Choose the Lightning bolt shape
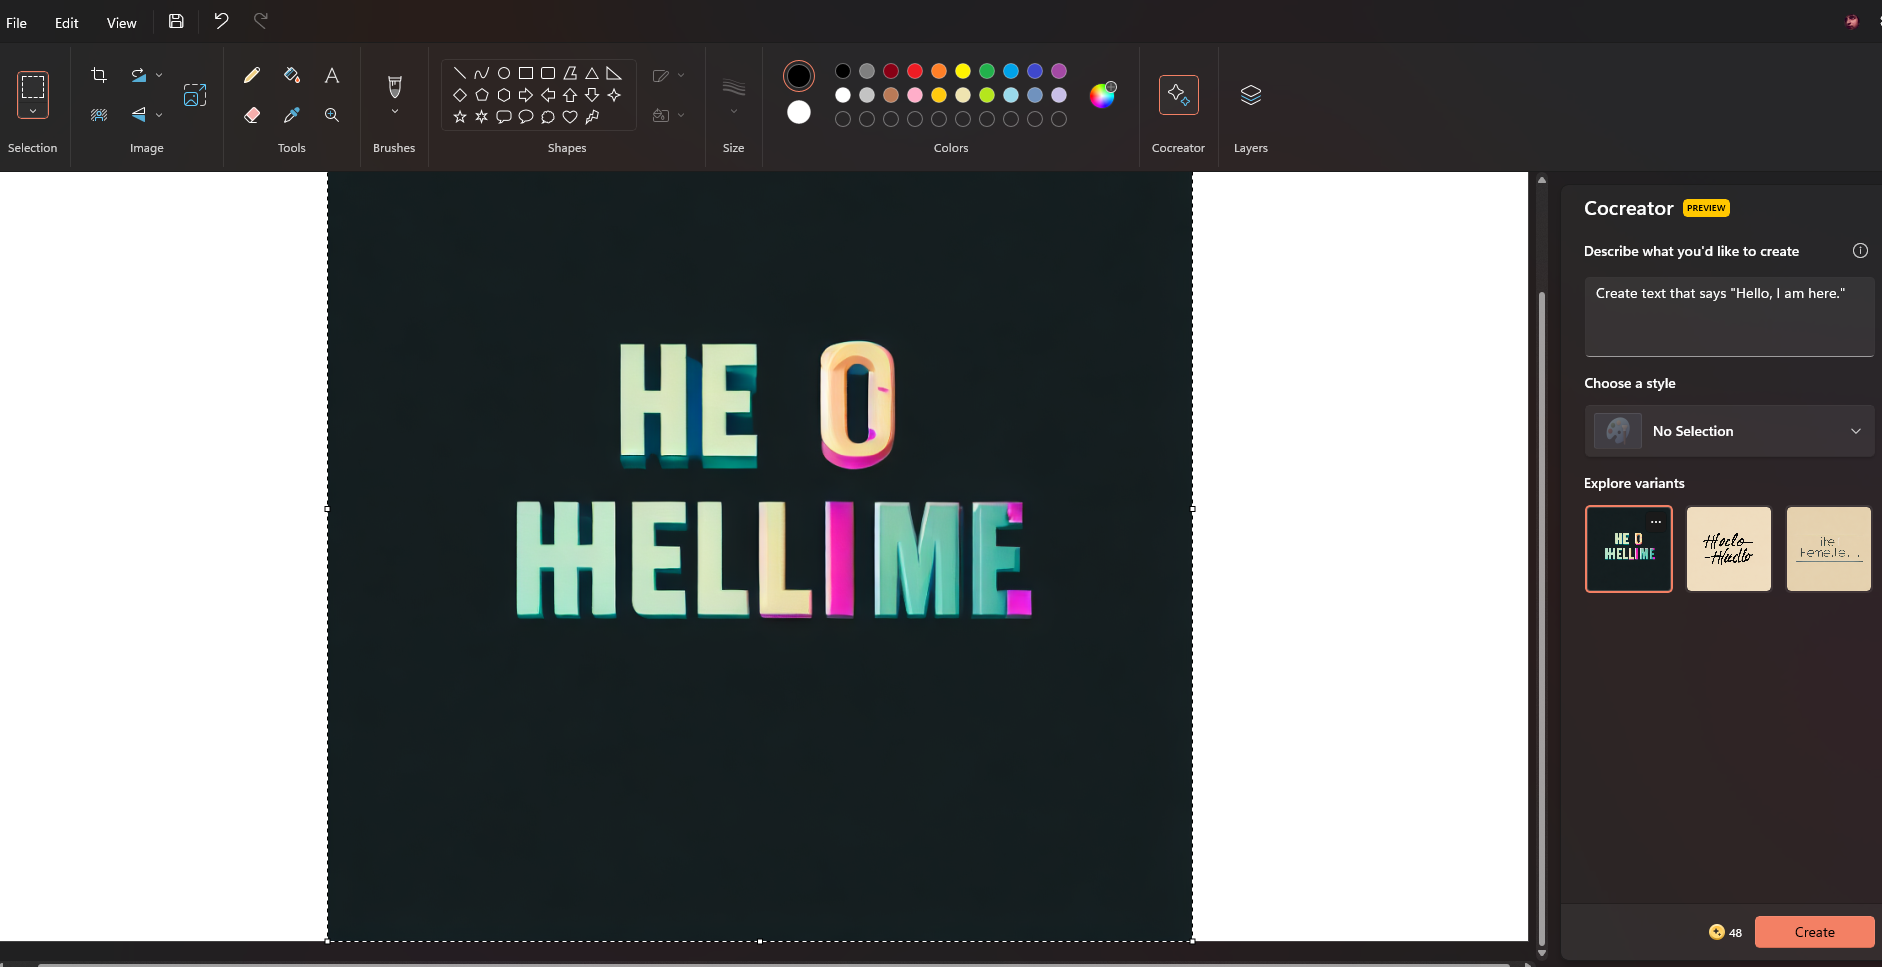This screenshot has width=1882, height=967. point(592,117)
